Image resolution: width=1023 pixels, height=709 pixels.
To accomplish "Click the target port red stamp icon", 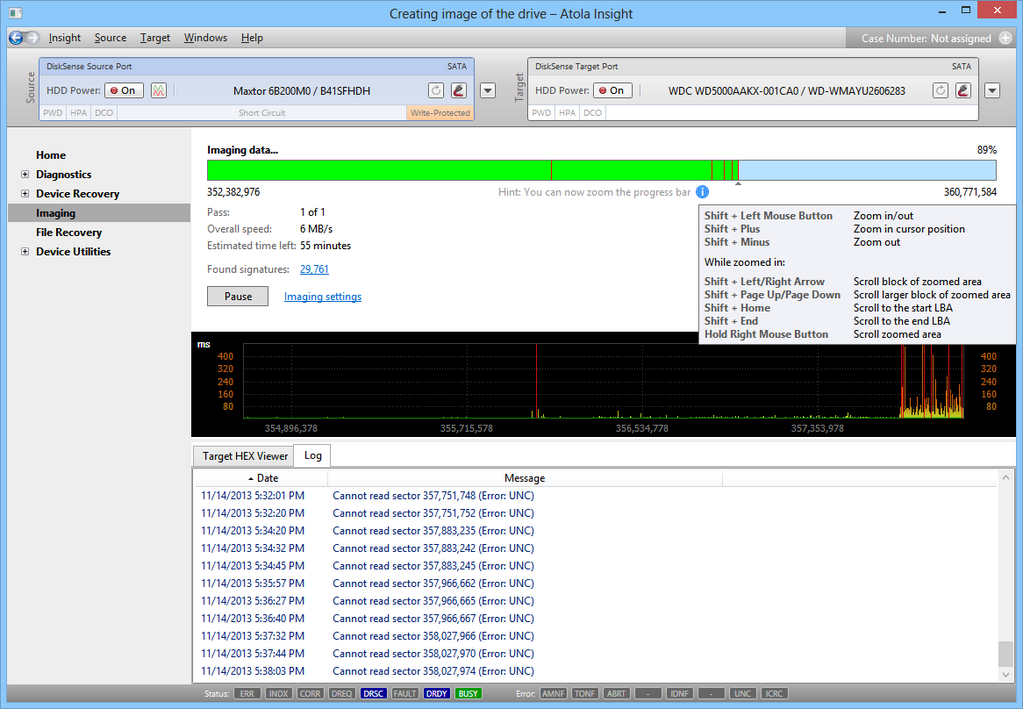I will [963, 91].
